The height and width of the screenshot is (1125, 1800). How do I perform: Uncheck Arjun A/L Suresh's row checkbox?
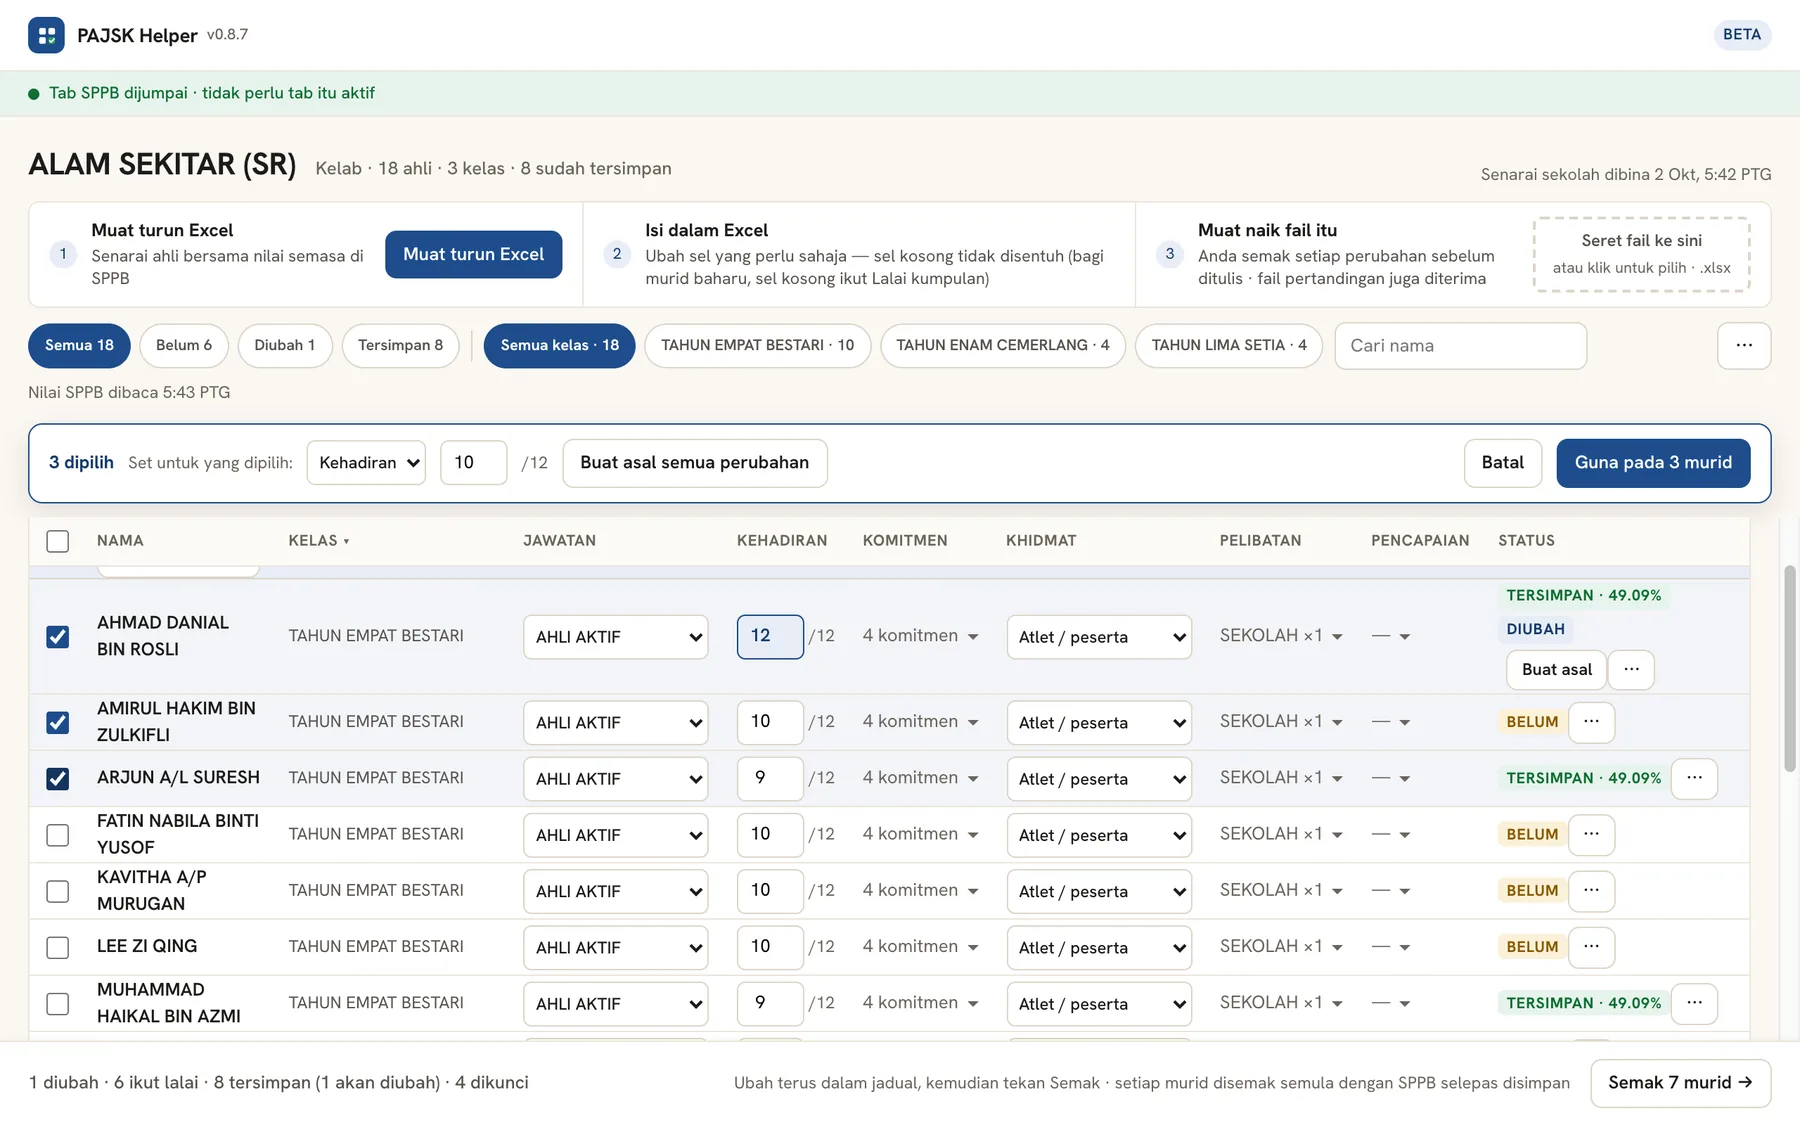58,778
